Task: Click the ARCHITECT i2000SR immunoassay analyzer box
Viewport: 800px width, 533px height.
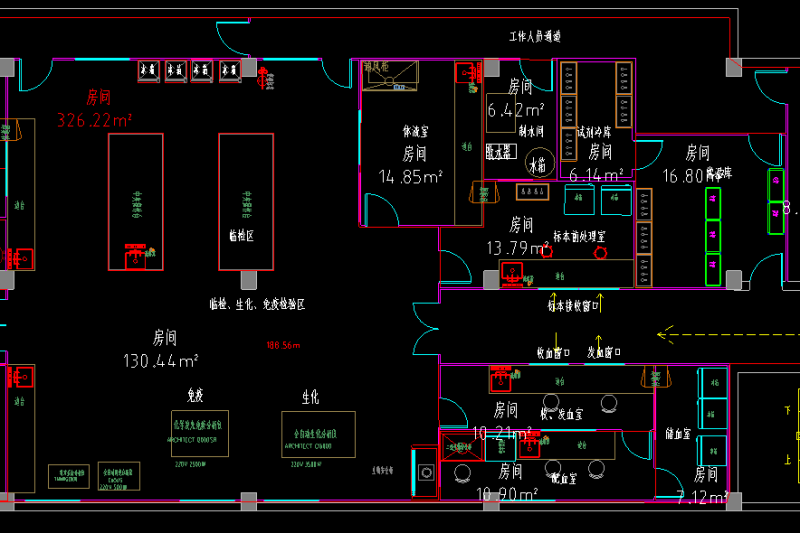Action: [x=200, y=433]
